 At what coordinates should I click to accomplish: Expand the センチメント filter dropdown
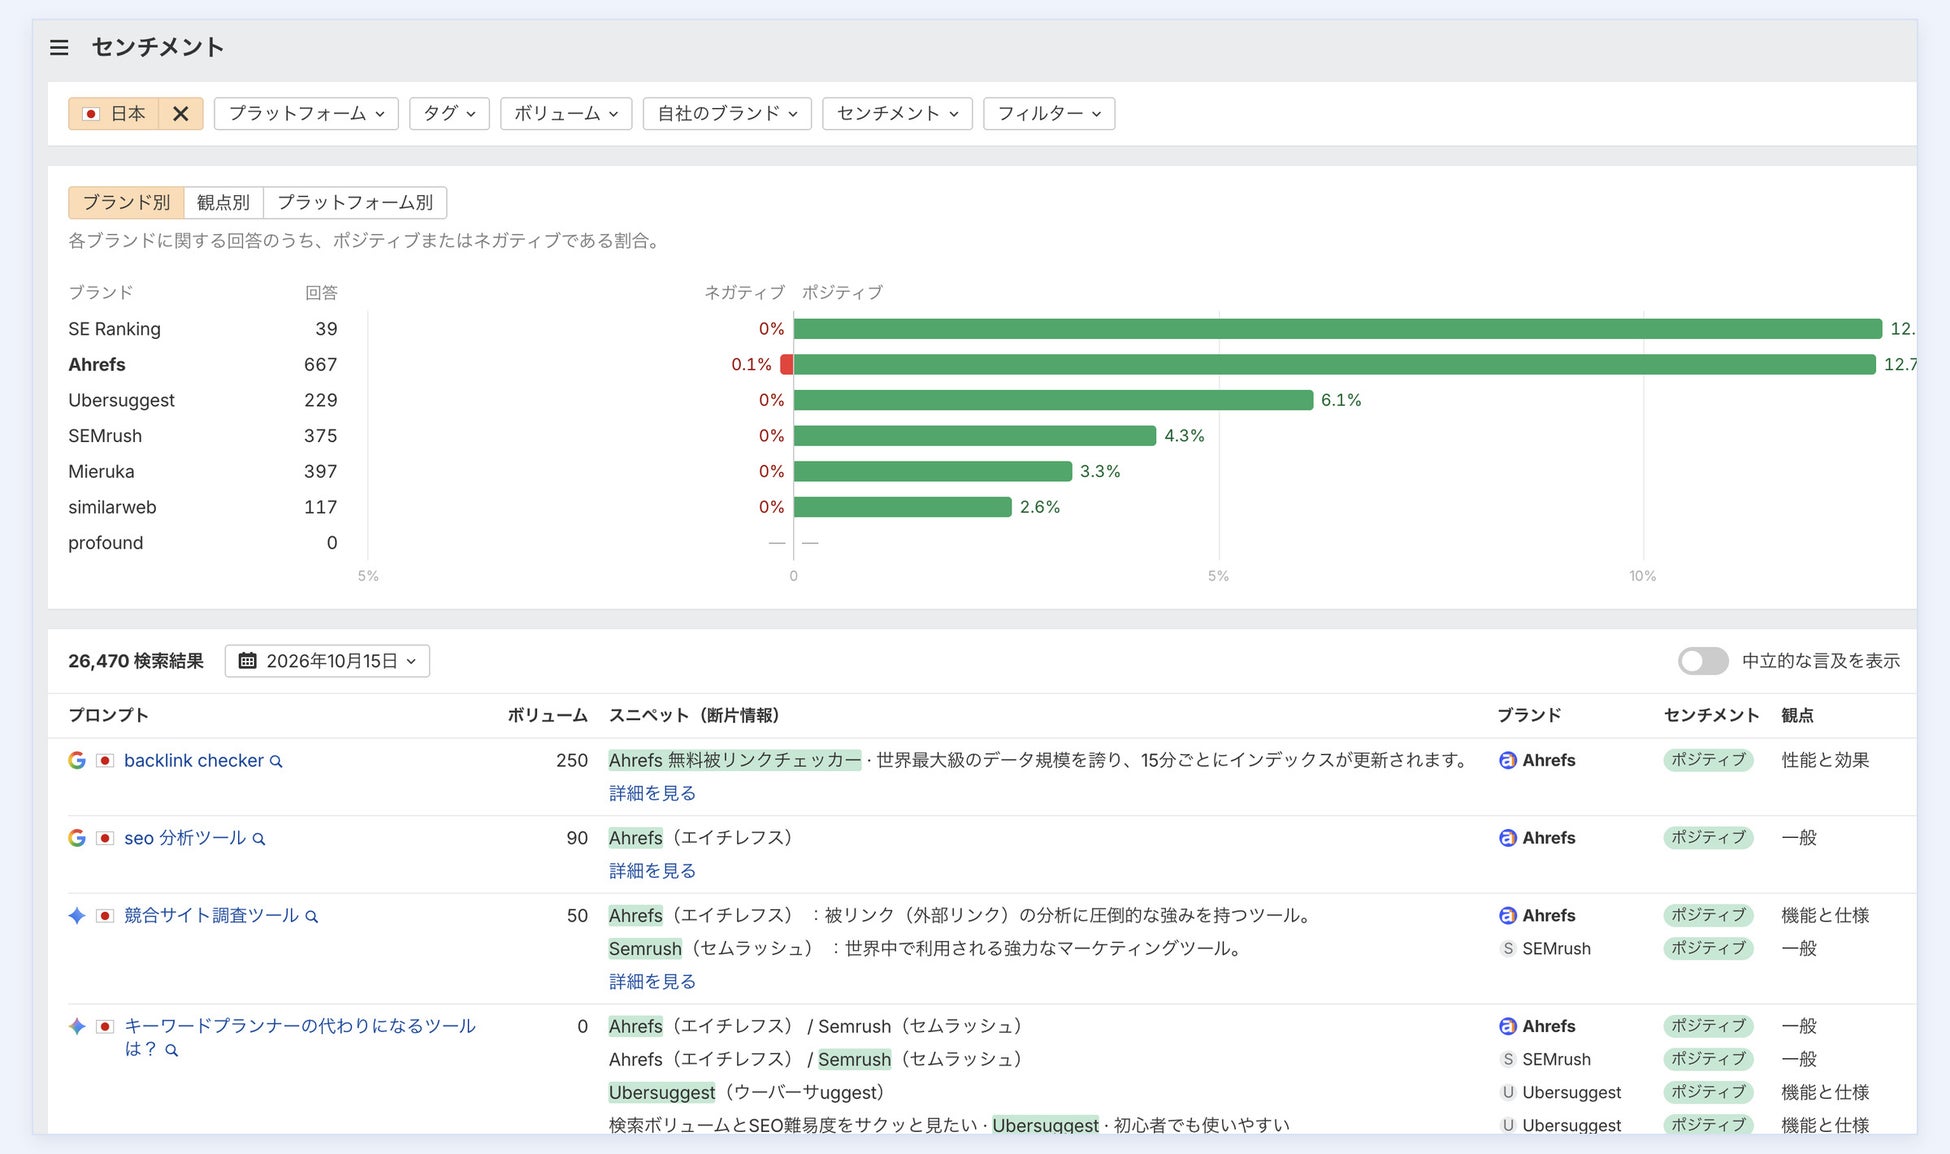coord(897,114)
